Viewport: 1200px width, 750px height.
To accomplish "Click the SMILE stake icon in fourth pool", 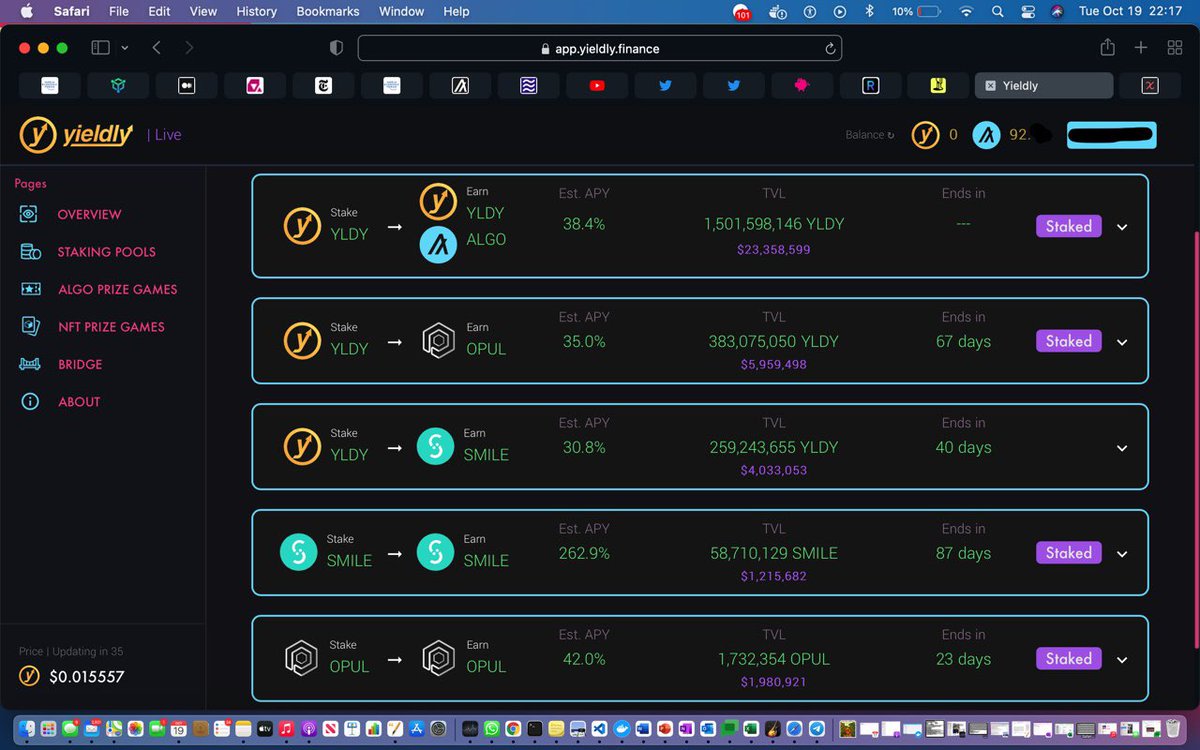I will [x=298, y=553].
